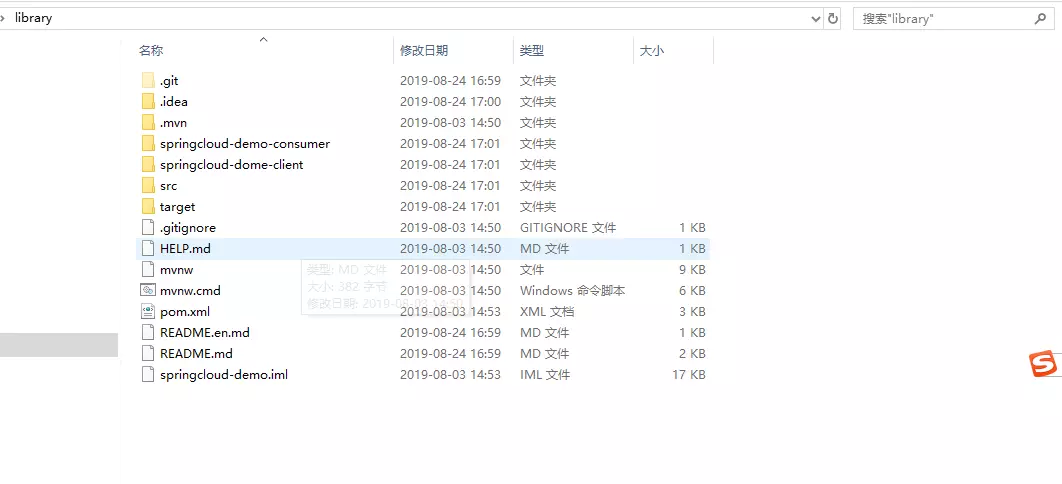Click the pom.xml document icon
This screenshot has width=1062, height=484.
pos(148,311)
